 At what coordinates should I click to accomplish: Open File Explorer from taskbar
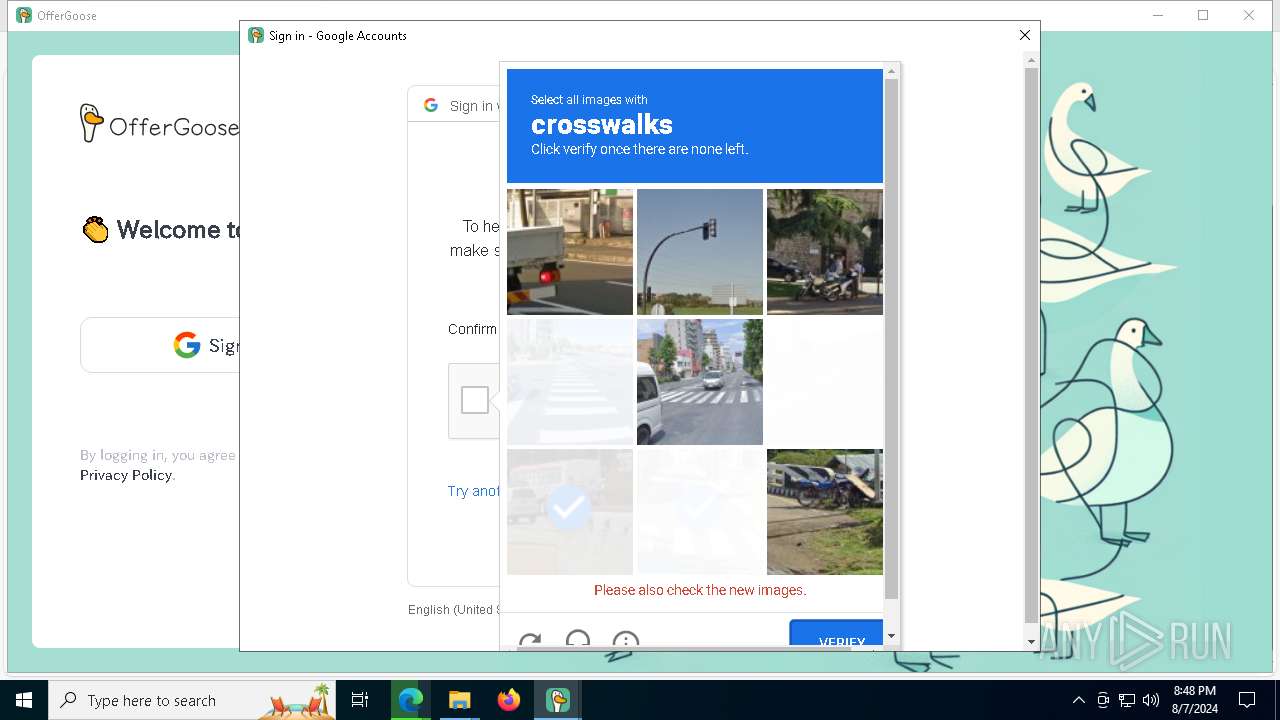[x=459, y=700]
